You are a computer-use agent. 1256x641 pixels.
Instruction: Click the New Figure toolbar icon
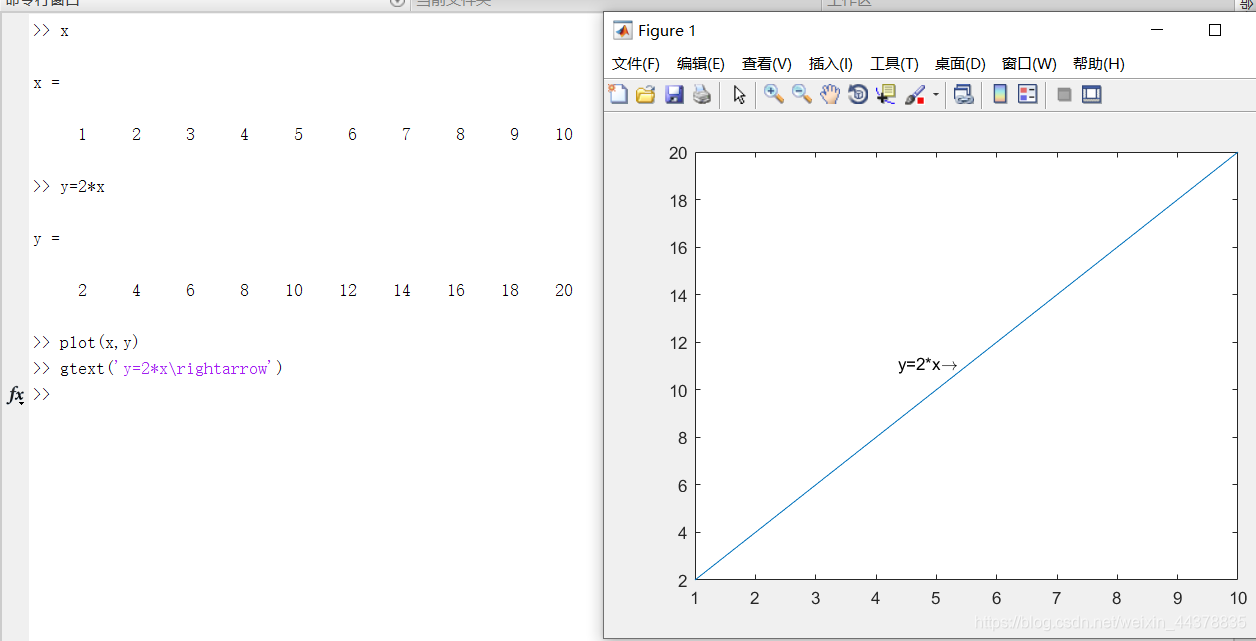(619, 94)
